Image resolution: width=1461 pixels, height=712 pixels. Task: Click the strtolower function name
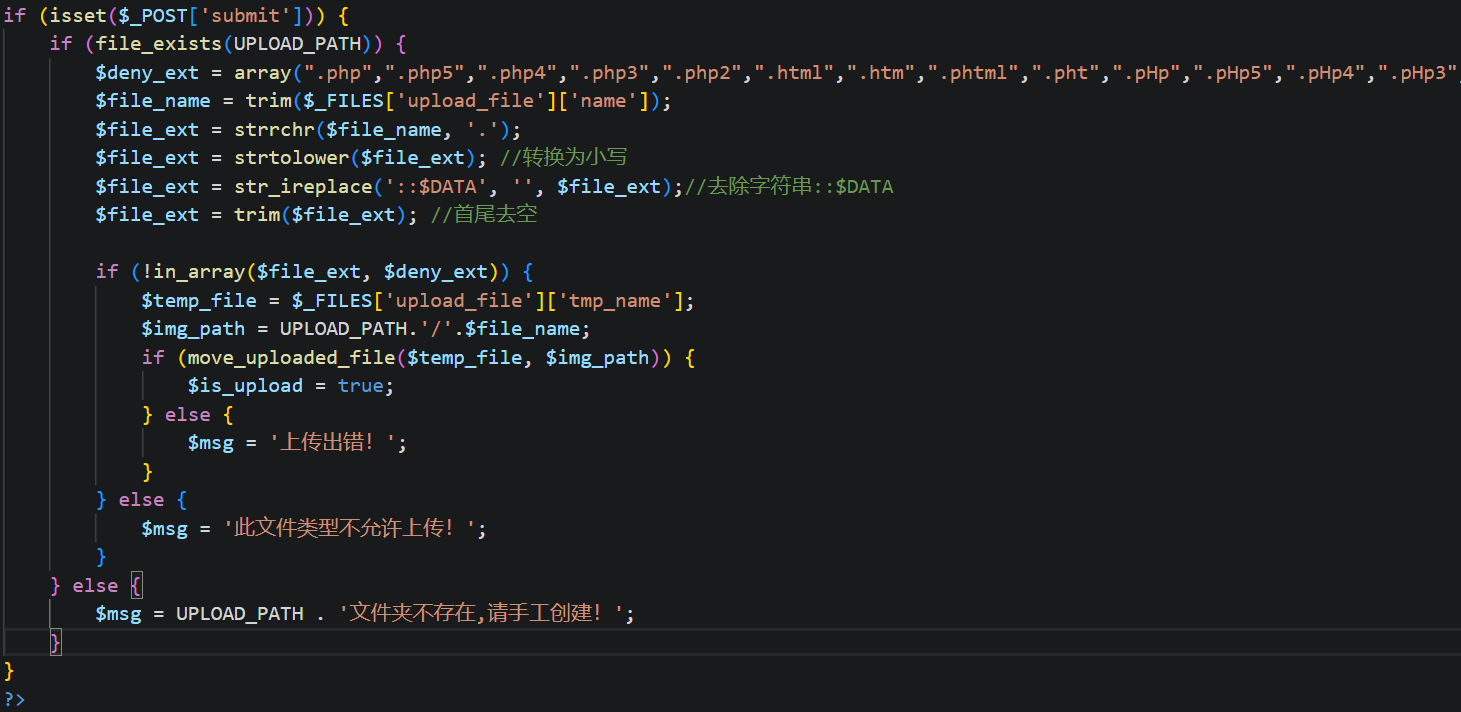click(x=286, y=158)
